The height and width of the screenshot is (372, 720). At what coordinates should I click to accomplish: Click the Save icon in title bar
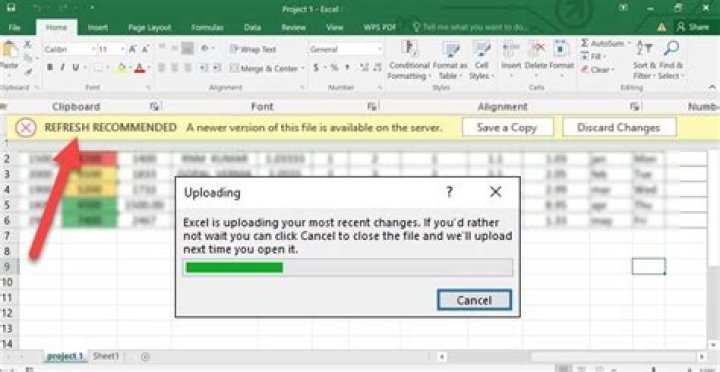[11, 8]
